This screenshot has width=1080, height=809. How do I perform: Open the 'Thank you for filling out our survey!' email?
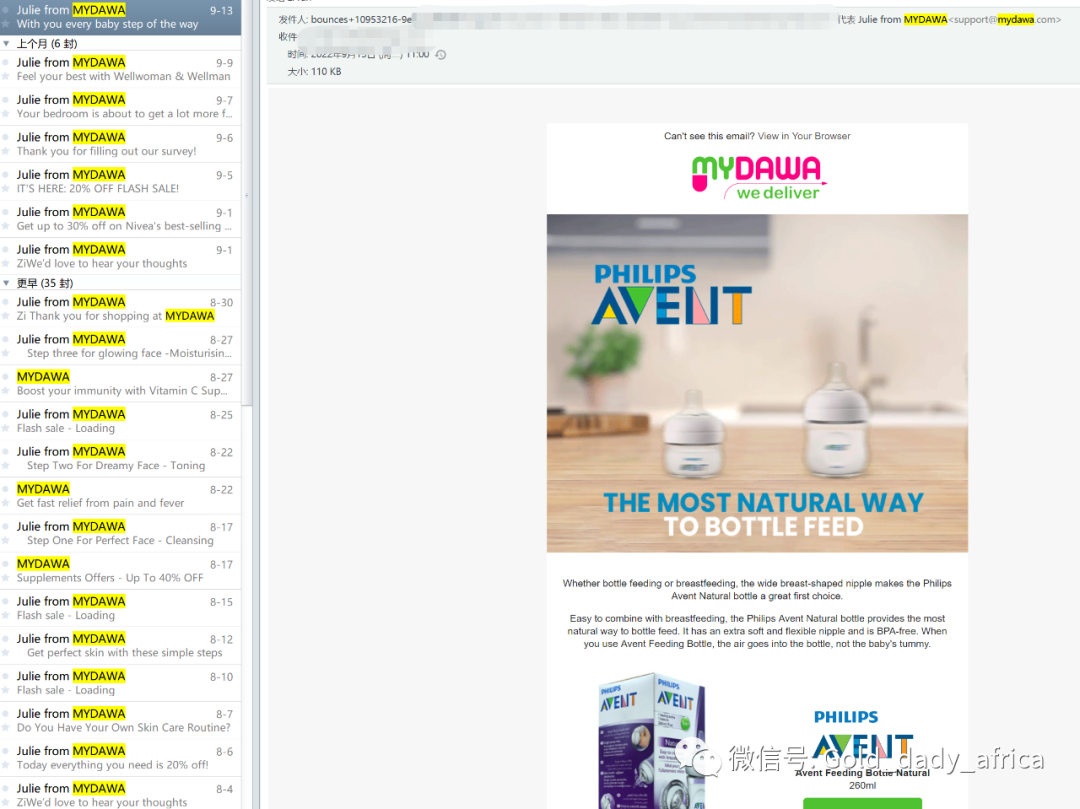click(x=121, y=144)
